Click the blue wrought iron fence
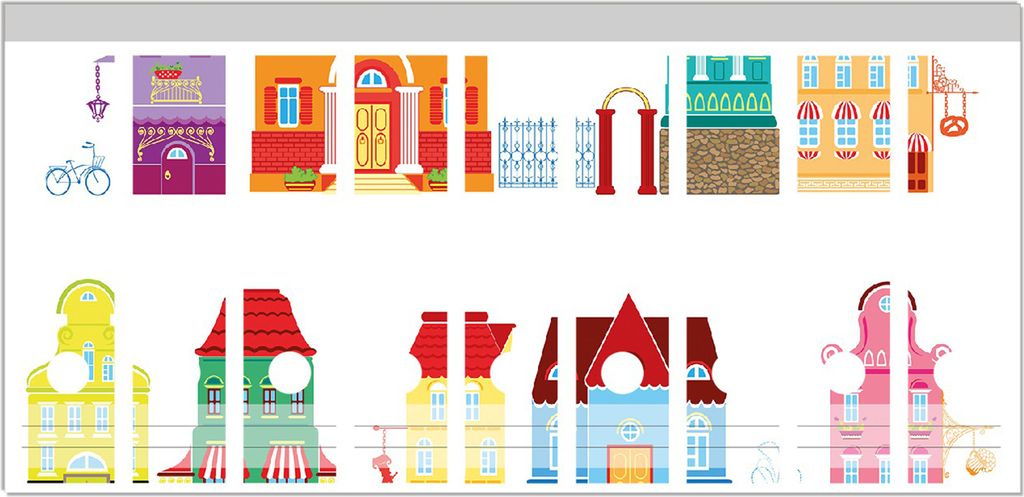 tap(528, 152)
